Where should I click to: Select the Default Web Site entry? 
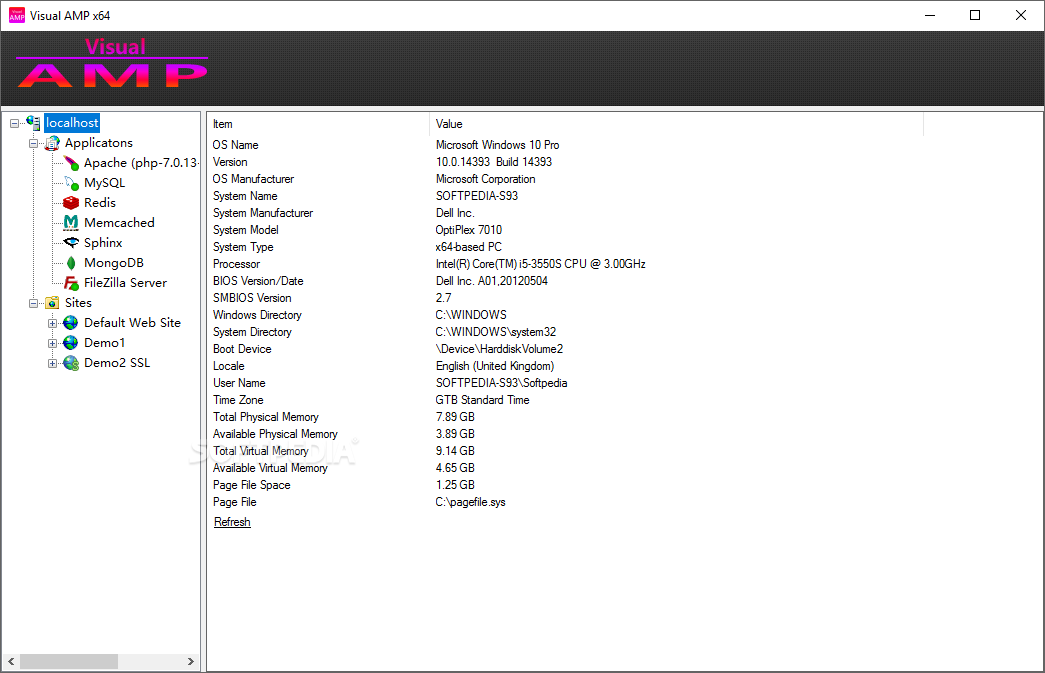click(x=132, y=323)
